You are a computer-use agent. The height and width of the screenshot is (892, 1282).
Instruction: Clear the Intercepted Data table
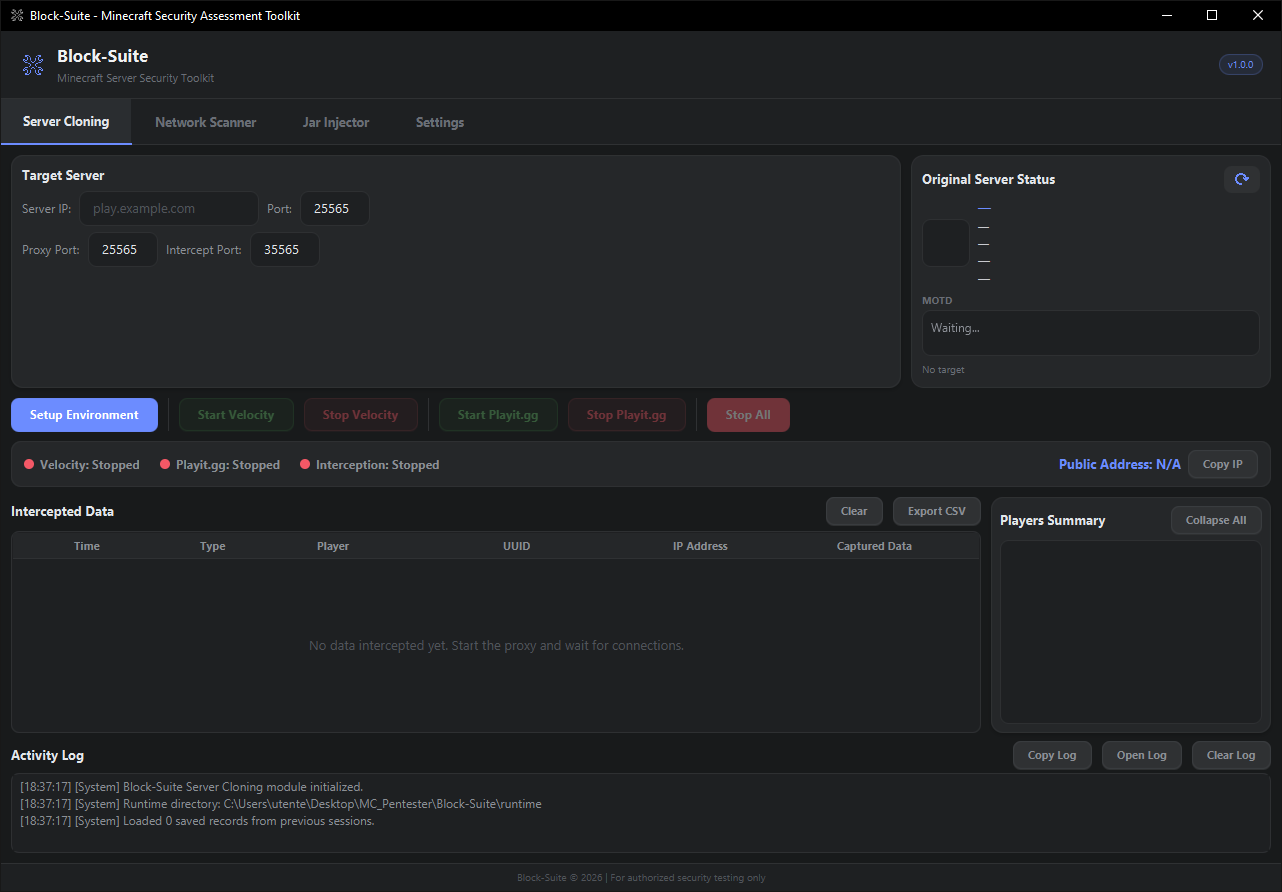coord(854,511)
